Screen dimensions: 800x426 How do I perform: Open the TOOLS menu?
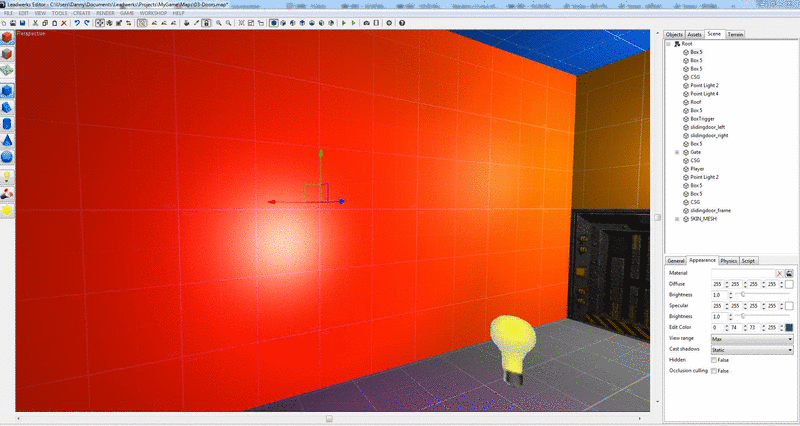59,13
